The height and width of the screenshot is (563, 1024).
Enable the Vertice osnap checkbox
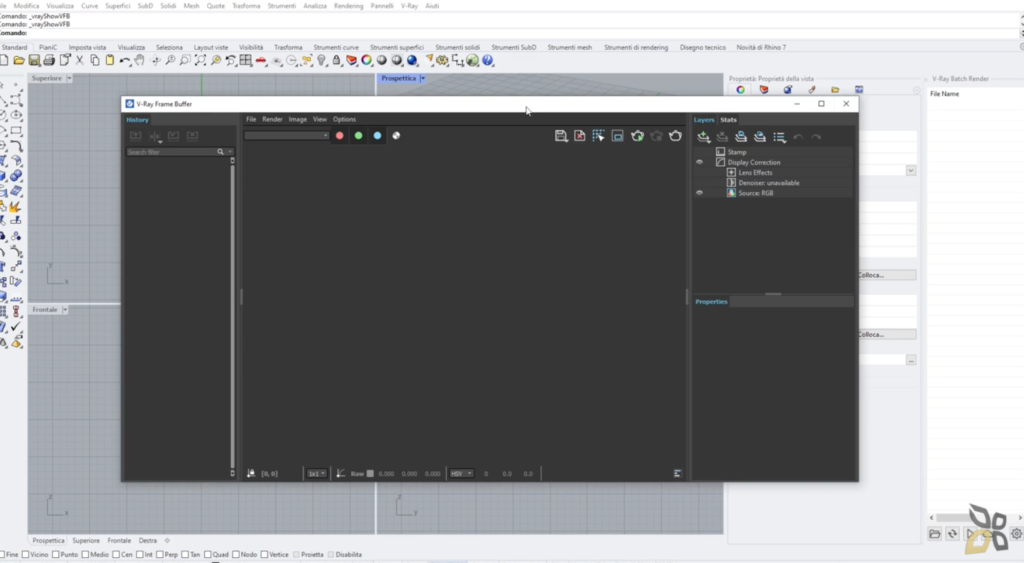tap(264, 555)
